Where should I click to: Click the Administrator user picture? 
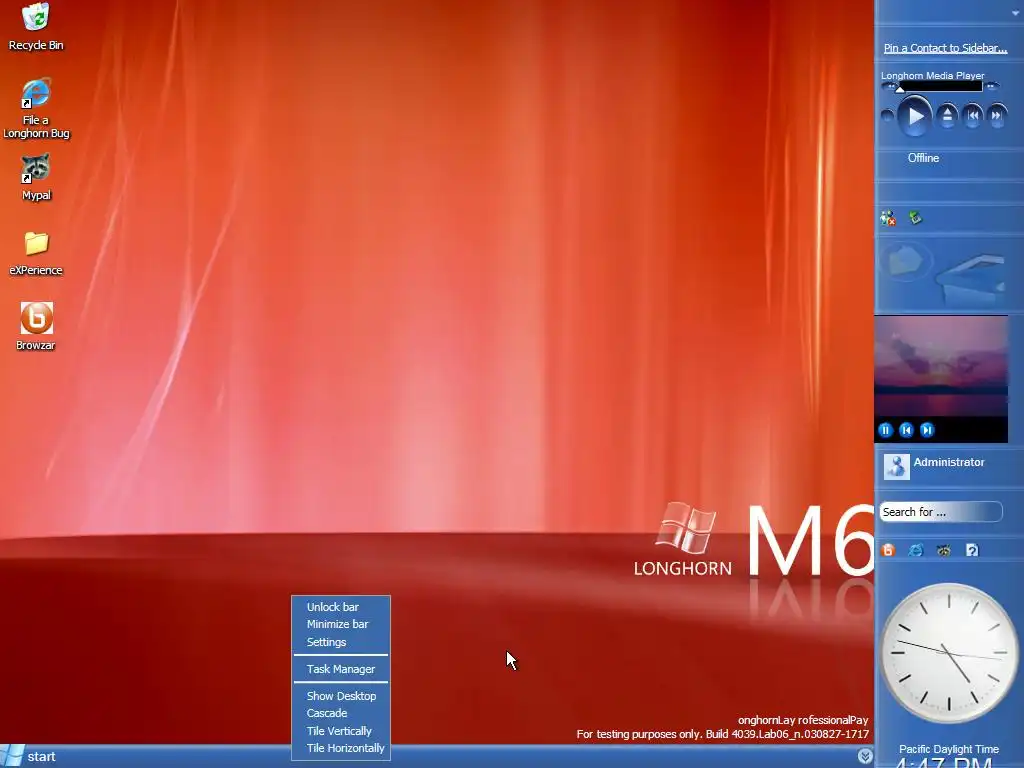(x=896, y=466)
